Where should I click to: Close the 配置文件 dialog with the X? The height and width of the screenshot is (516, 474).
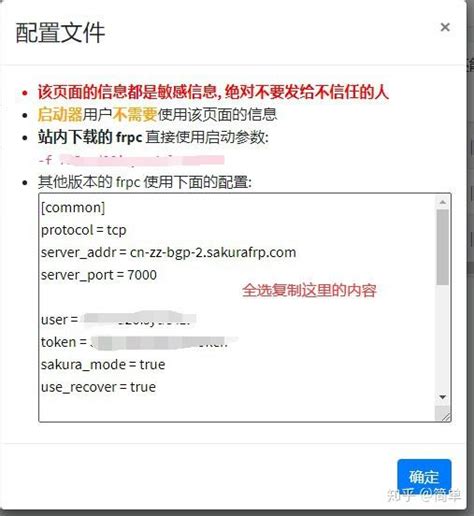pyautogui.click(x=445, y=27)
